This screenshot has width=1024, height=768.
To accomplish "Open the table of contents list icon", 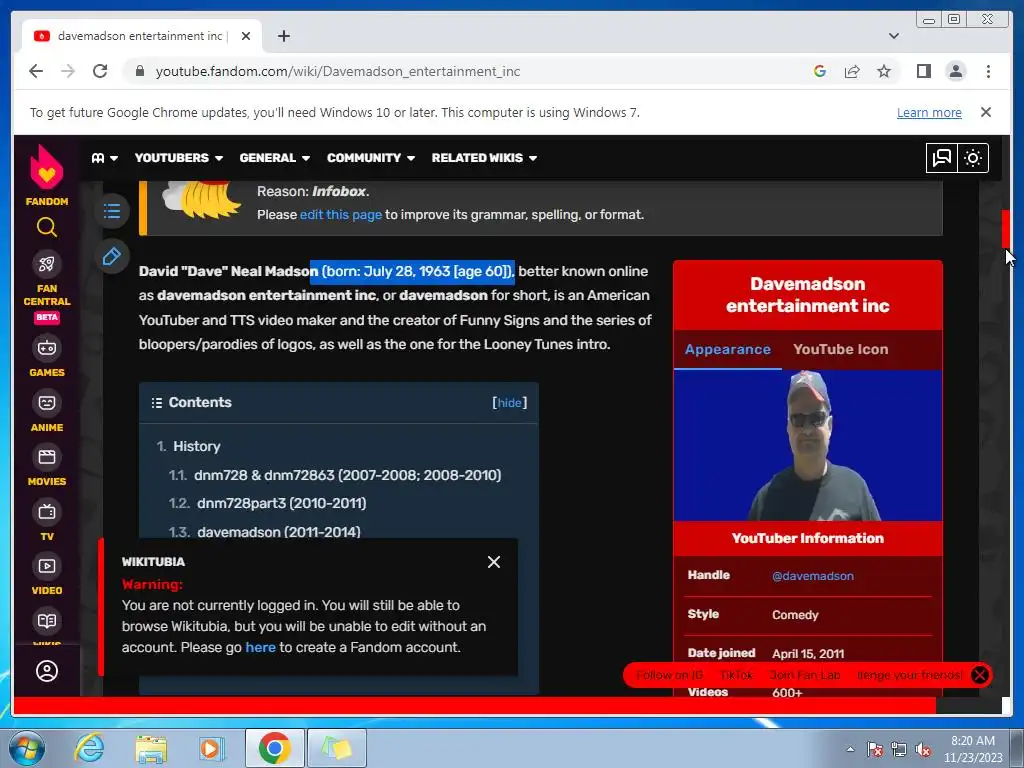I will (112, 211).
